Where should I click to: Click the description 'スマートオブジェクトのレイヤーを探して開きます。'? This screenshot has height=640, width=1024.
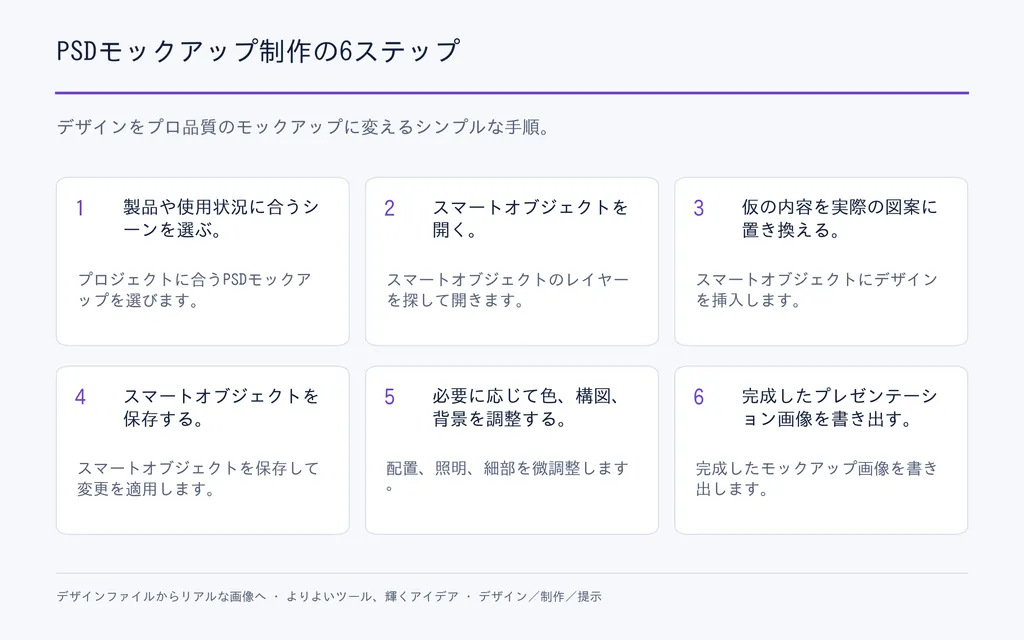[x=507, y=289]
